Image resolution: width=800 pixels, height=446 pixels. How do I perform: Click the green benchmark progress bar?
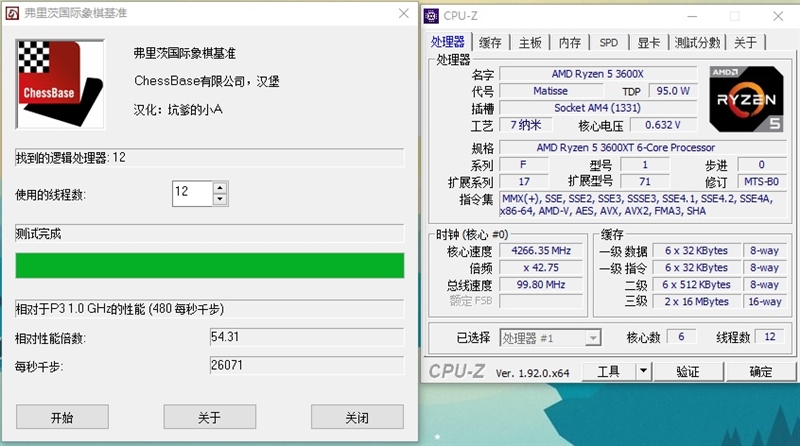[x=210, y=265]
